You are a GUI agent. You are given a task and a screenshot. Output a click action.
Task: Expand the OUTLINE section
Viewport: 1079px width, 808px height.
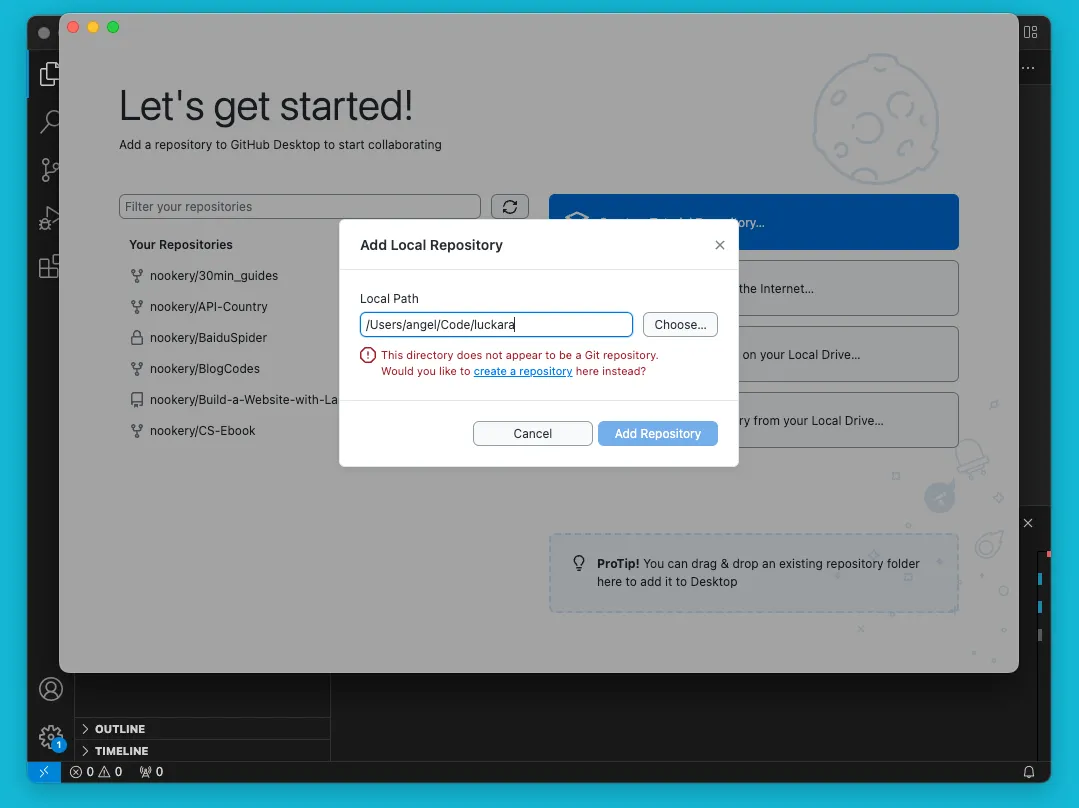pos(119,729)
